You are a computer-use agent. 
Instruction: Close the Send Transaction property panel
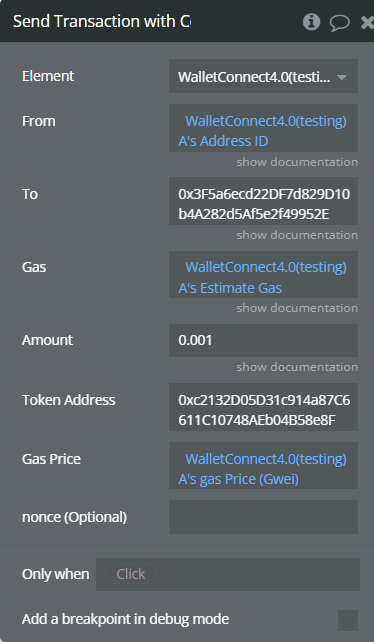click(367, 23)
